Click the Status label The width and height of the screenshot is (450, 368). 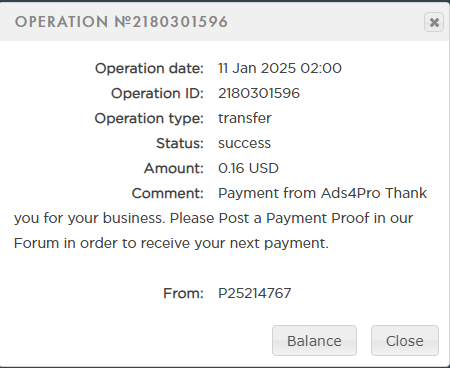click(x=180, y=143)
